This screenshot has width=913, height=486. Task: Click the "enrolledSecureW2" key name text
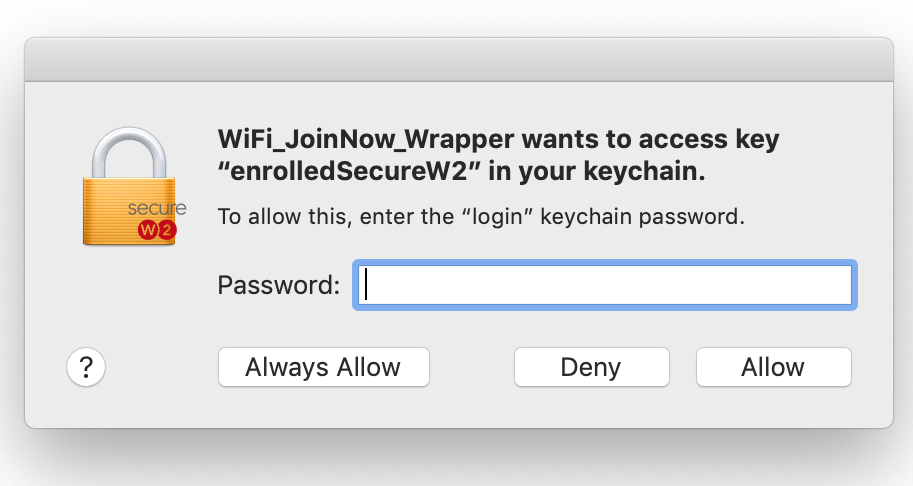point(350,172)
